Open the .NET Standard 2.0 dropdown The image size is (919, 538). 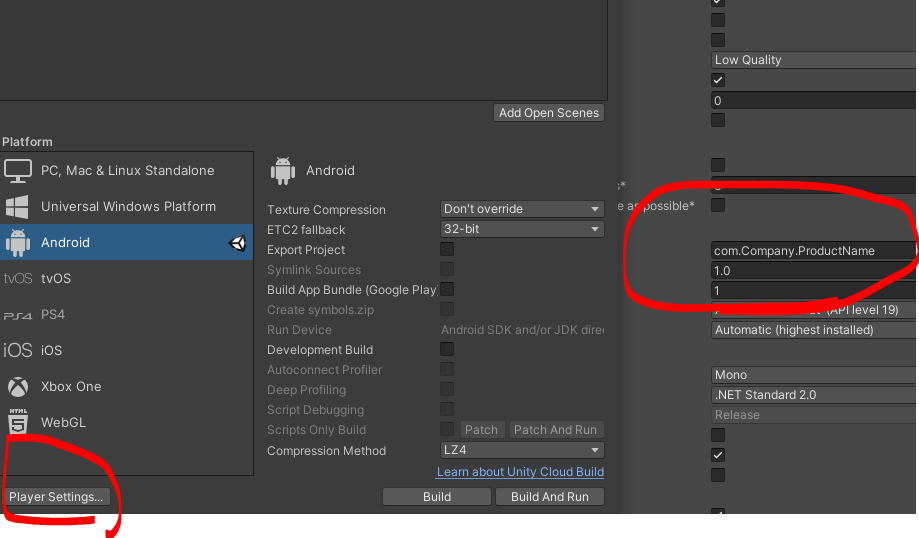coord(814,394)
